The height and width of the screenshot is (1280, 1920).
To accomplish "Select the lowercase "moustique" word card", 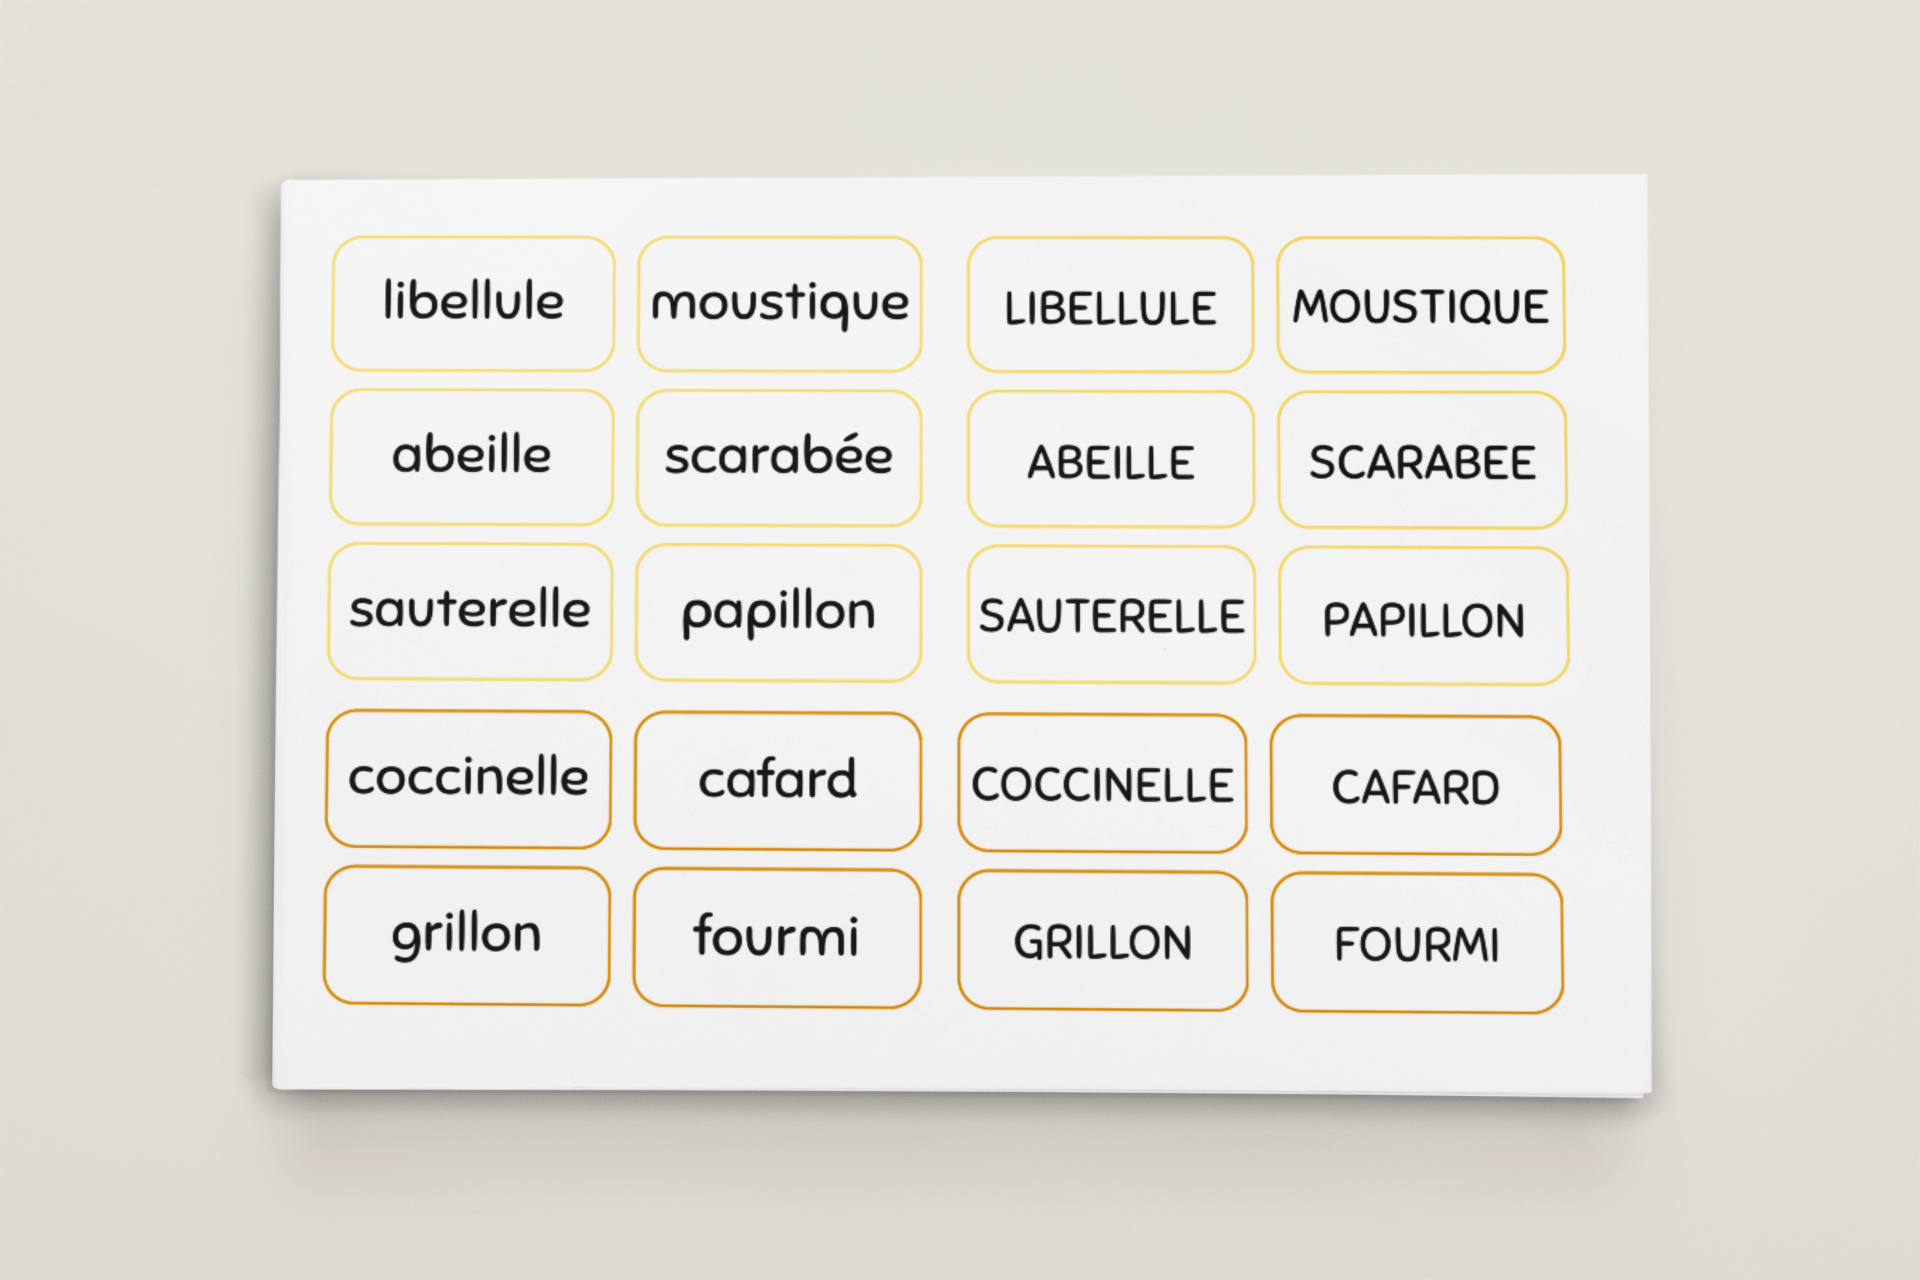I will 779,304.
